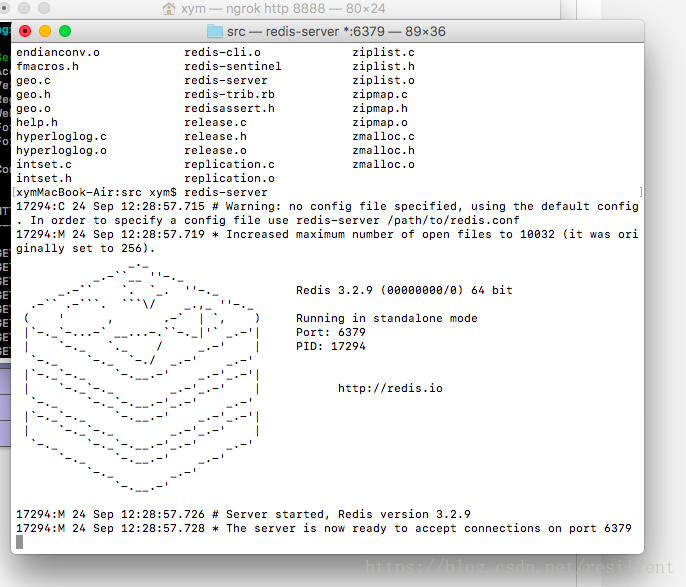Click the folder icon in redis-server title bar

(214, 31)
